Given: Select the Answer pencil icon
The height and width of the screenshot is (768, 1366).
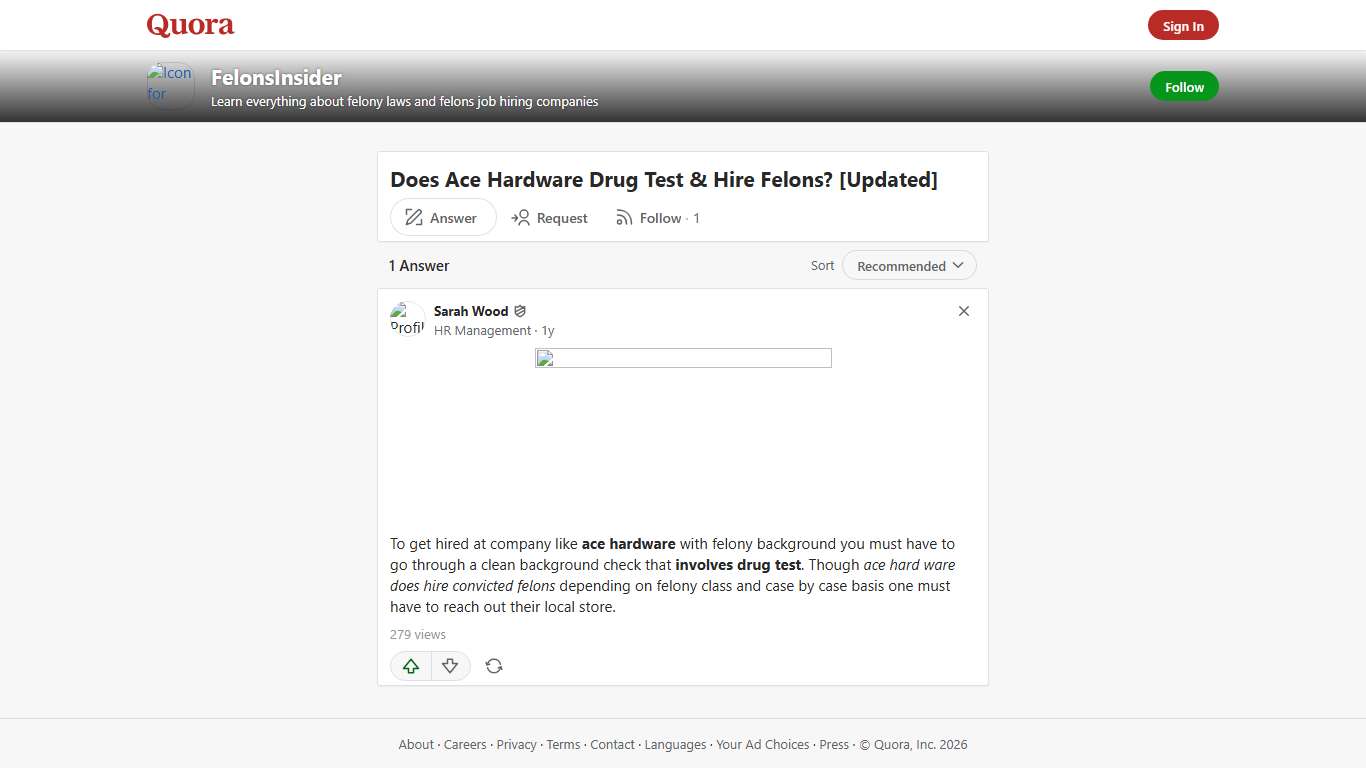Looking at the screenshot, I should pyautogui.click(x=413, y=217).
